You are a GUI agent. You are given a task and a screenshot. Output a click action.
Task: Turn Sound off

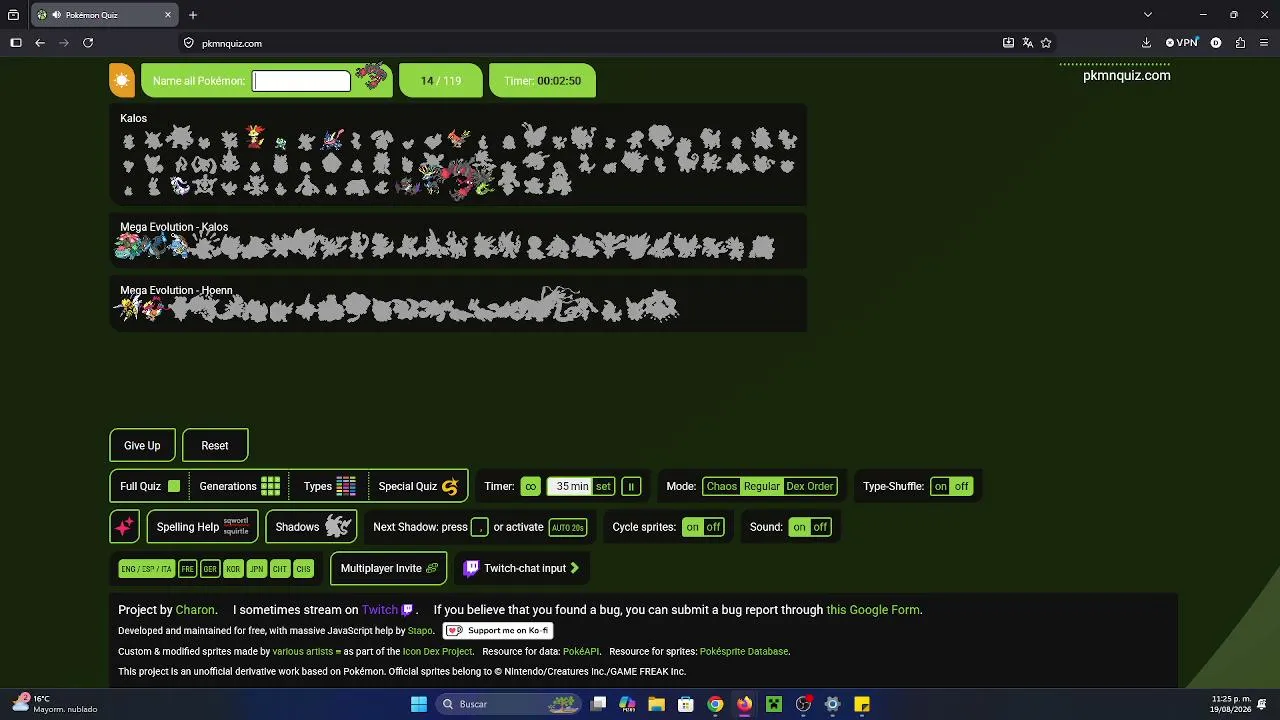point(820,527)
